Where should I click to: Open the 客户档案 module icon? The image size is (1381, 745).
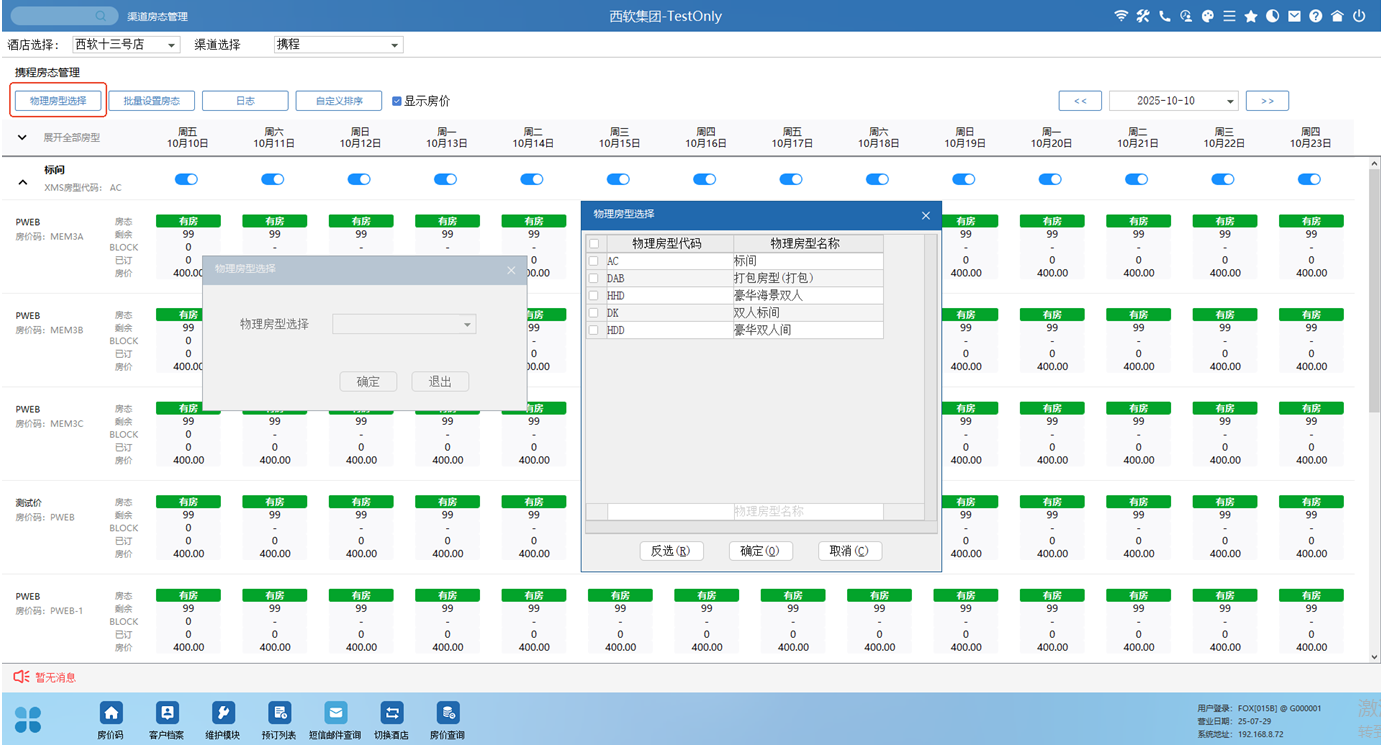tap(167, 713)
